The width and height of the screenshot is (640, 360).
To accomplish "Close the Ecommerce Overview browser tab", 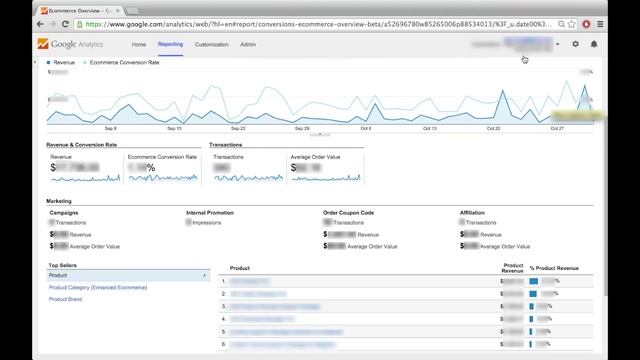I will click(118, 11).
